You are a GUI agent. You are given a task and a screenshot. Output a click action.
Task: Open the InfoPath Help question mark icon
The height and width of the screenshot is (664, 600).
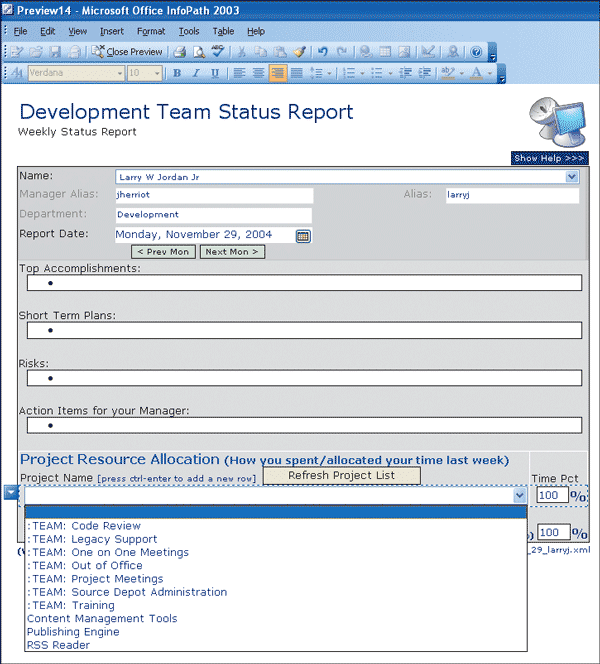(476, 52)
